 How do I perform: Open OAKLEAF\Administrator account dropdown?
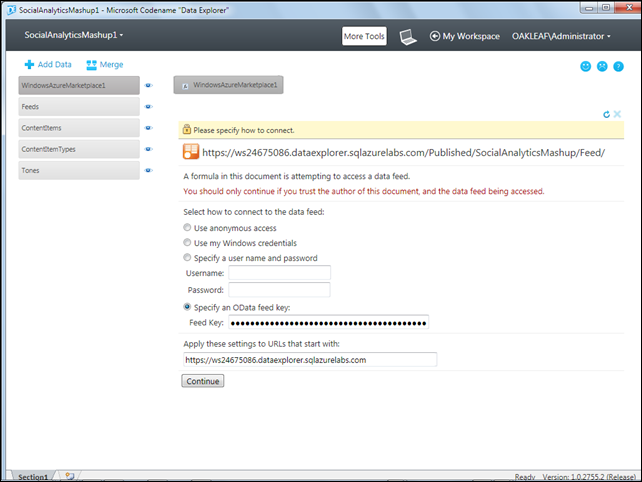pyautogui.click(x=561, y=36)
